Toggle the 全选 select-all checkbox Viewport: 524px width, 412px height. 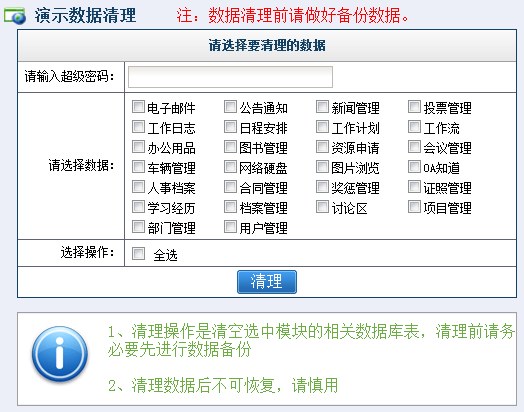point(138,254)
